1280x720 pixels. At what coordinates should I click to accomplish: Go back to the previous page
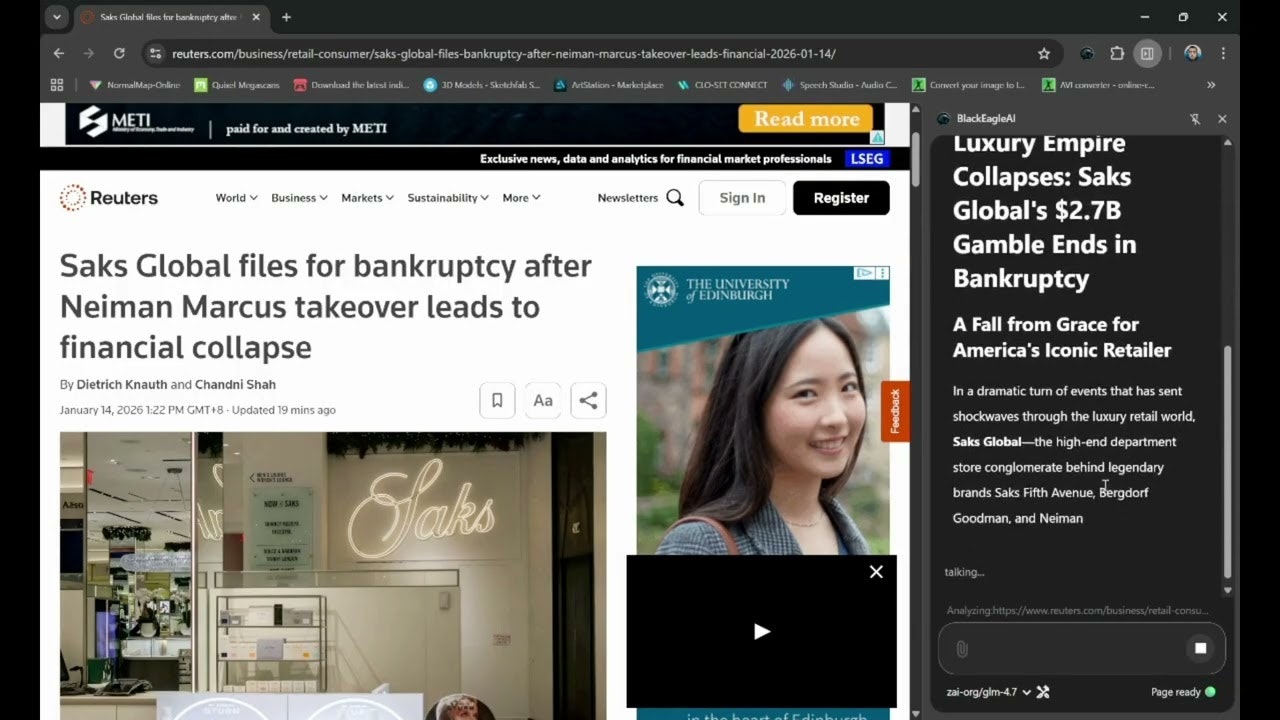(x=58, y=53)
